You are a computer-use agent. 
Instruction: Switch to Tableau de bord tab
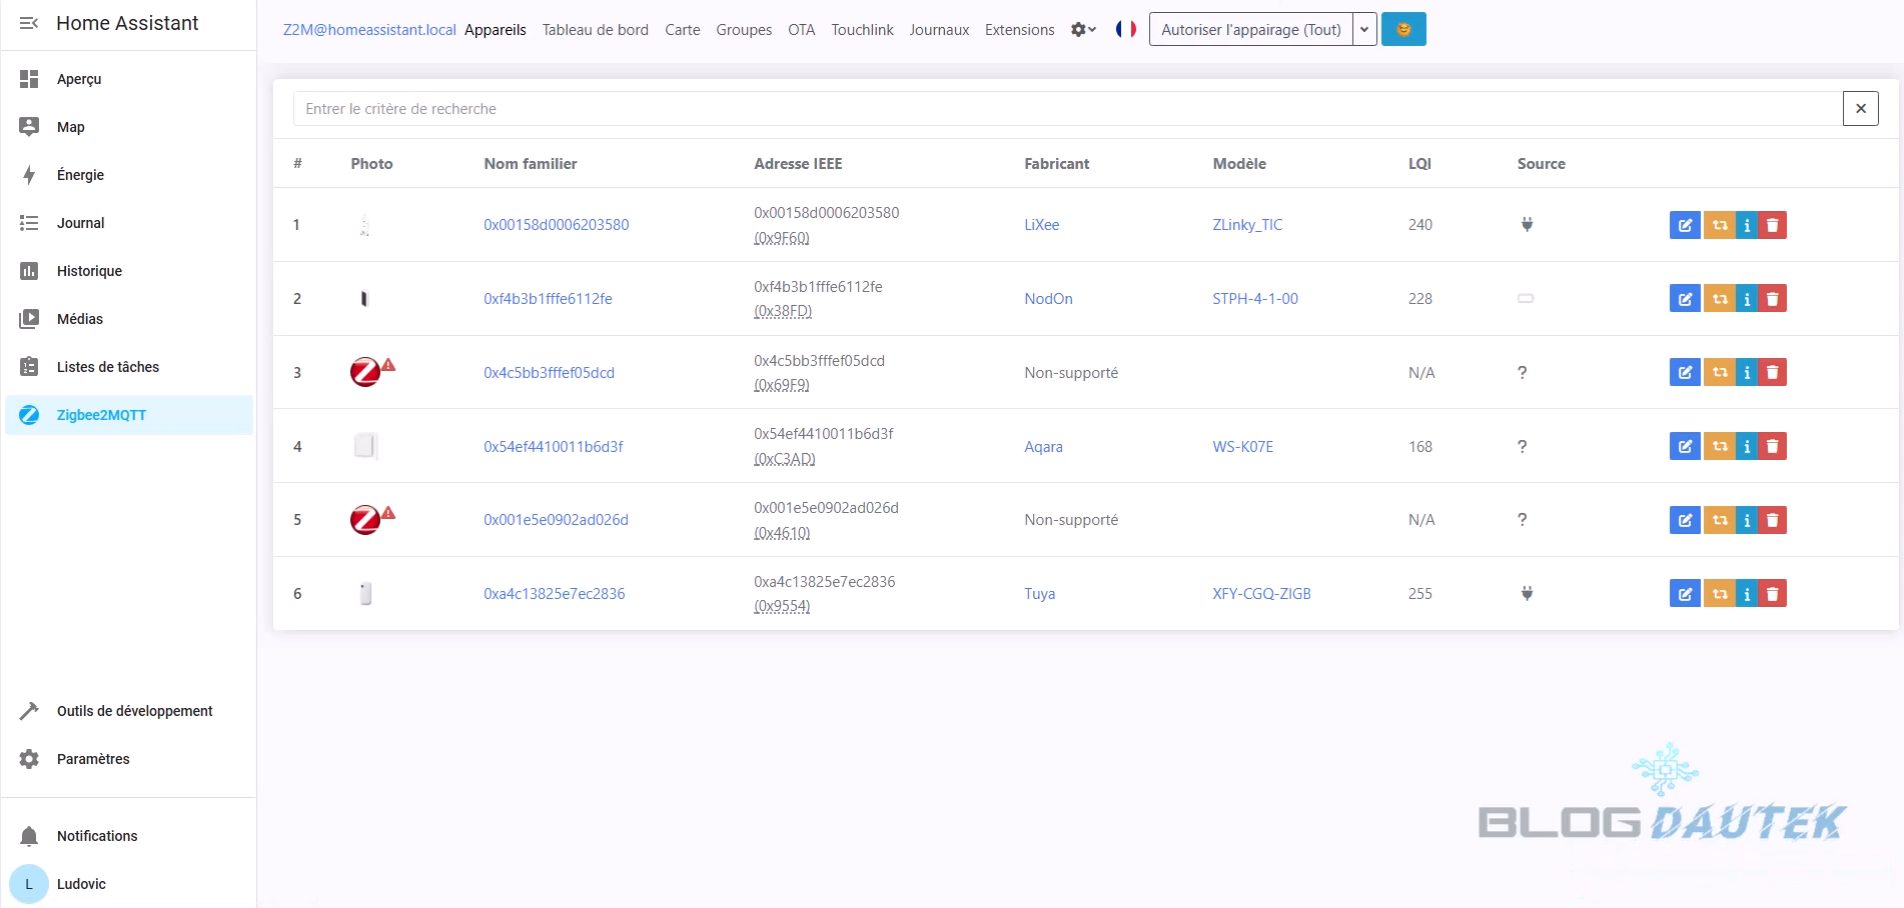[x=595, y=30]
